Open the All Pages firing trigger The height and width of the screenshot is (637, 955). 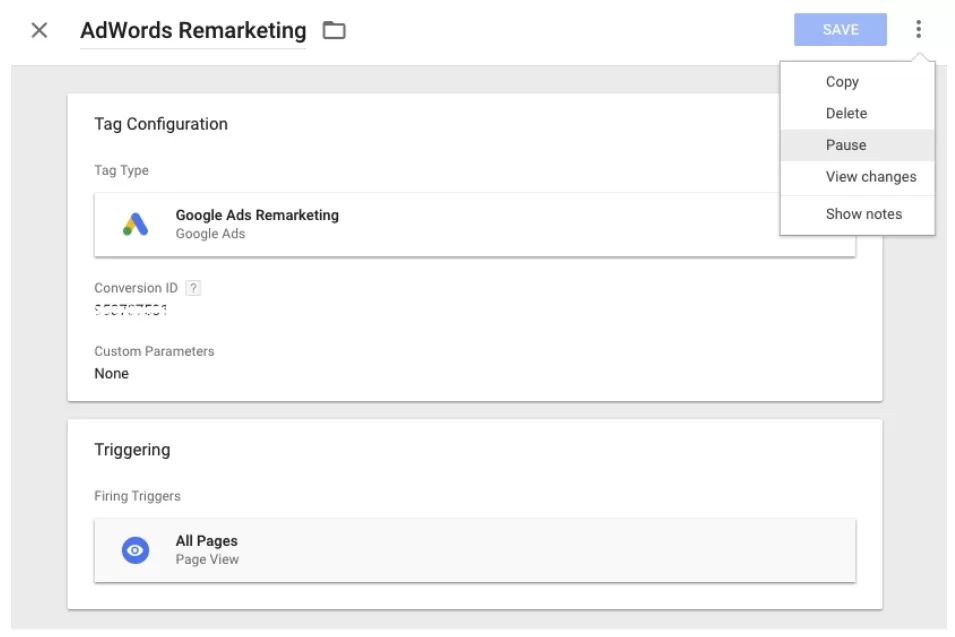pyautogui.click(x=300, y=548)
